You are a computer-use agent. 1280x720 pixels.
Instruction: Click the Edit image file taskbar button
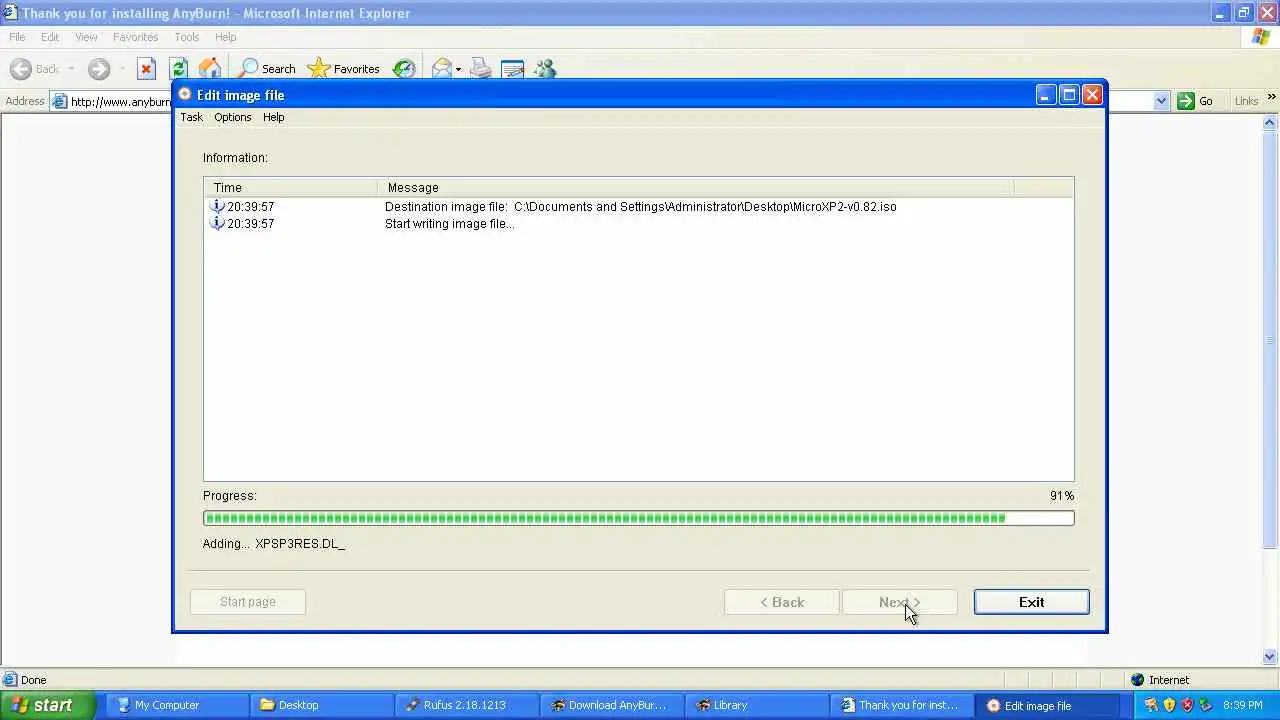(x=1047, y=705)
